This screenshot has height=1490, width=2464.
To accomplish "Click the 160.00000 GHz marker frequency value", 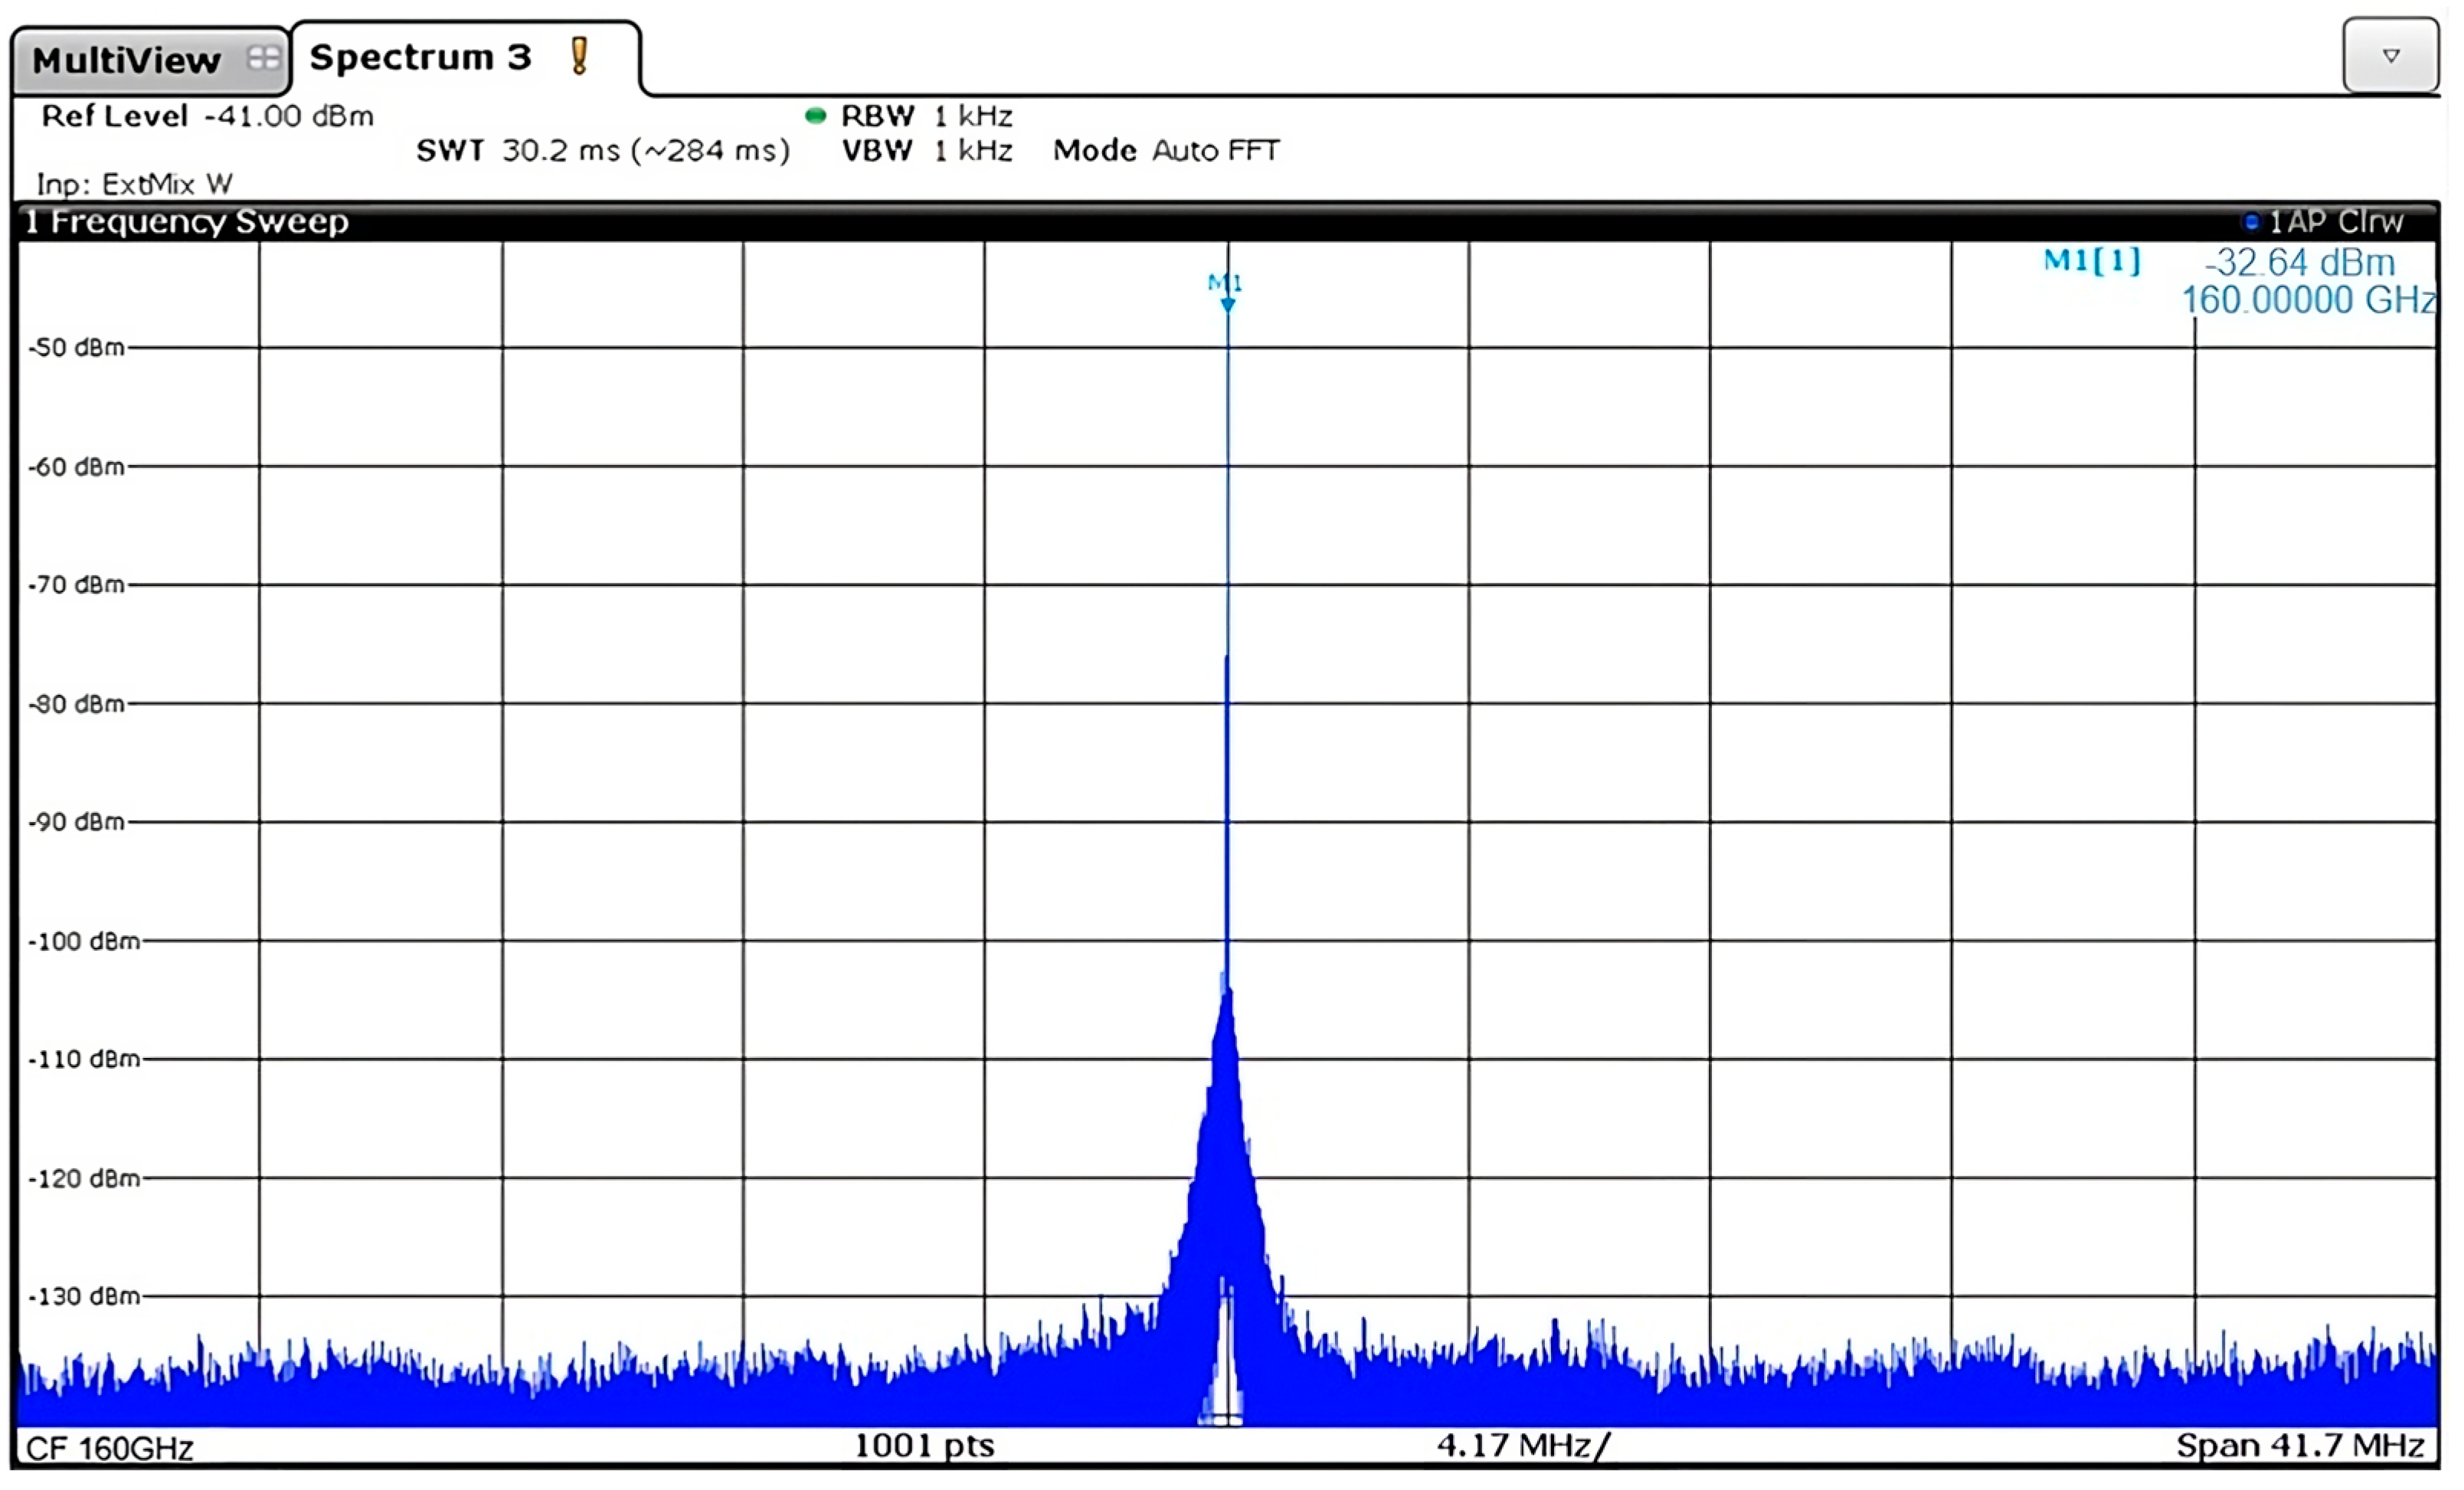I will tap(2308, 300).
